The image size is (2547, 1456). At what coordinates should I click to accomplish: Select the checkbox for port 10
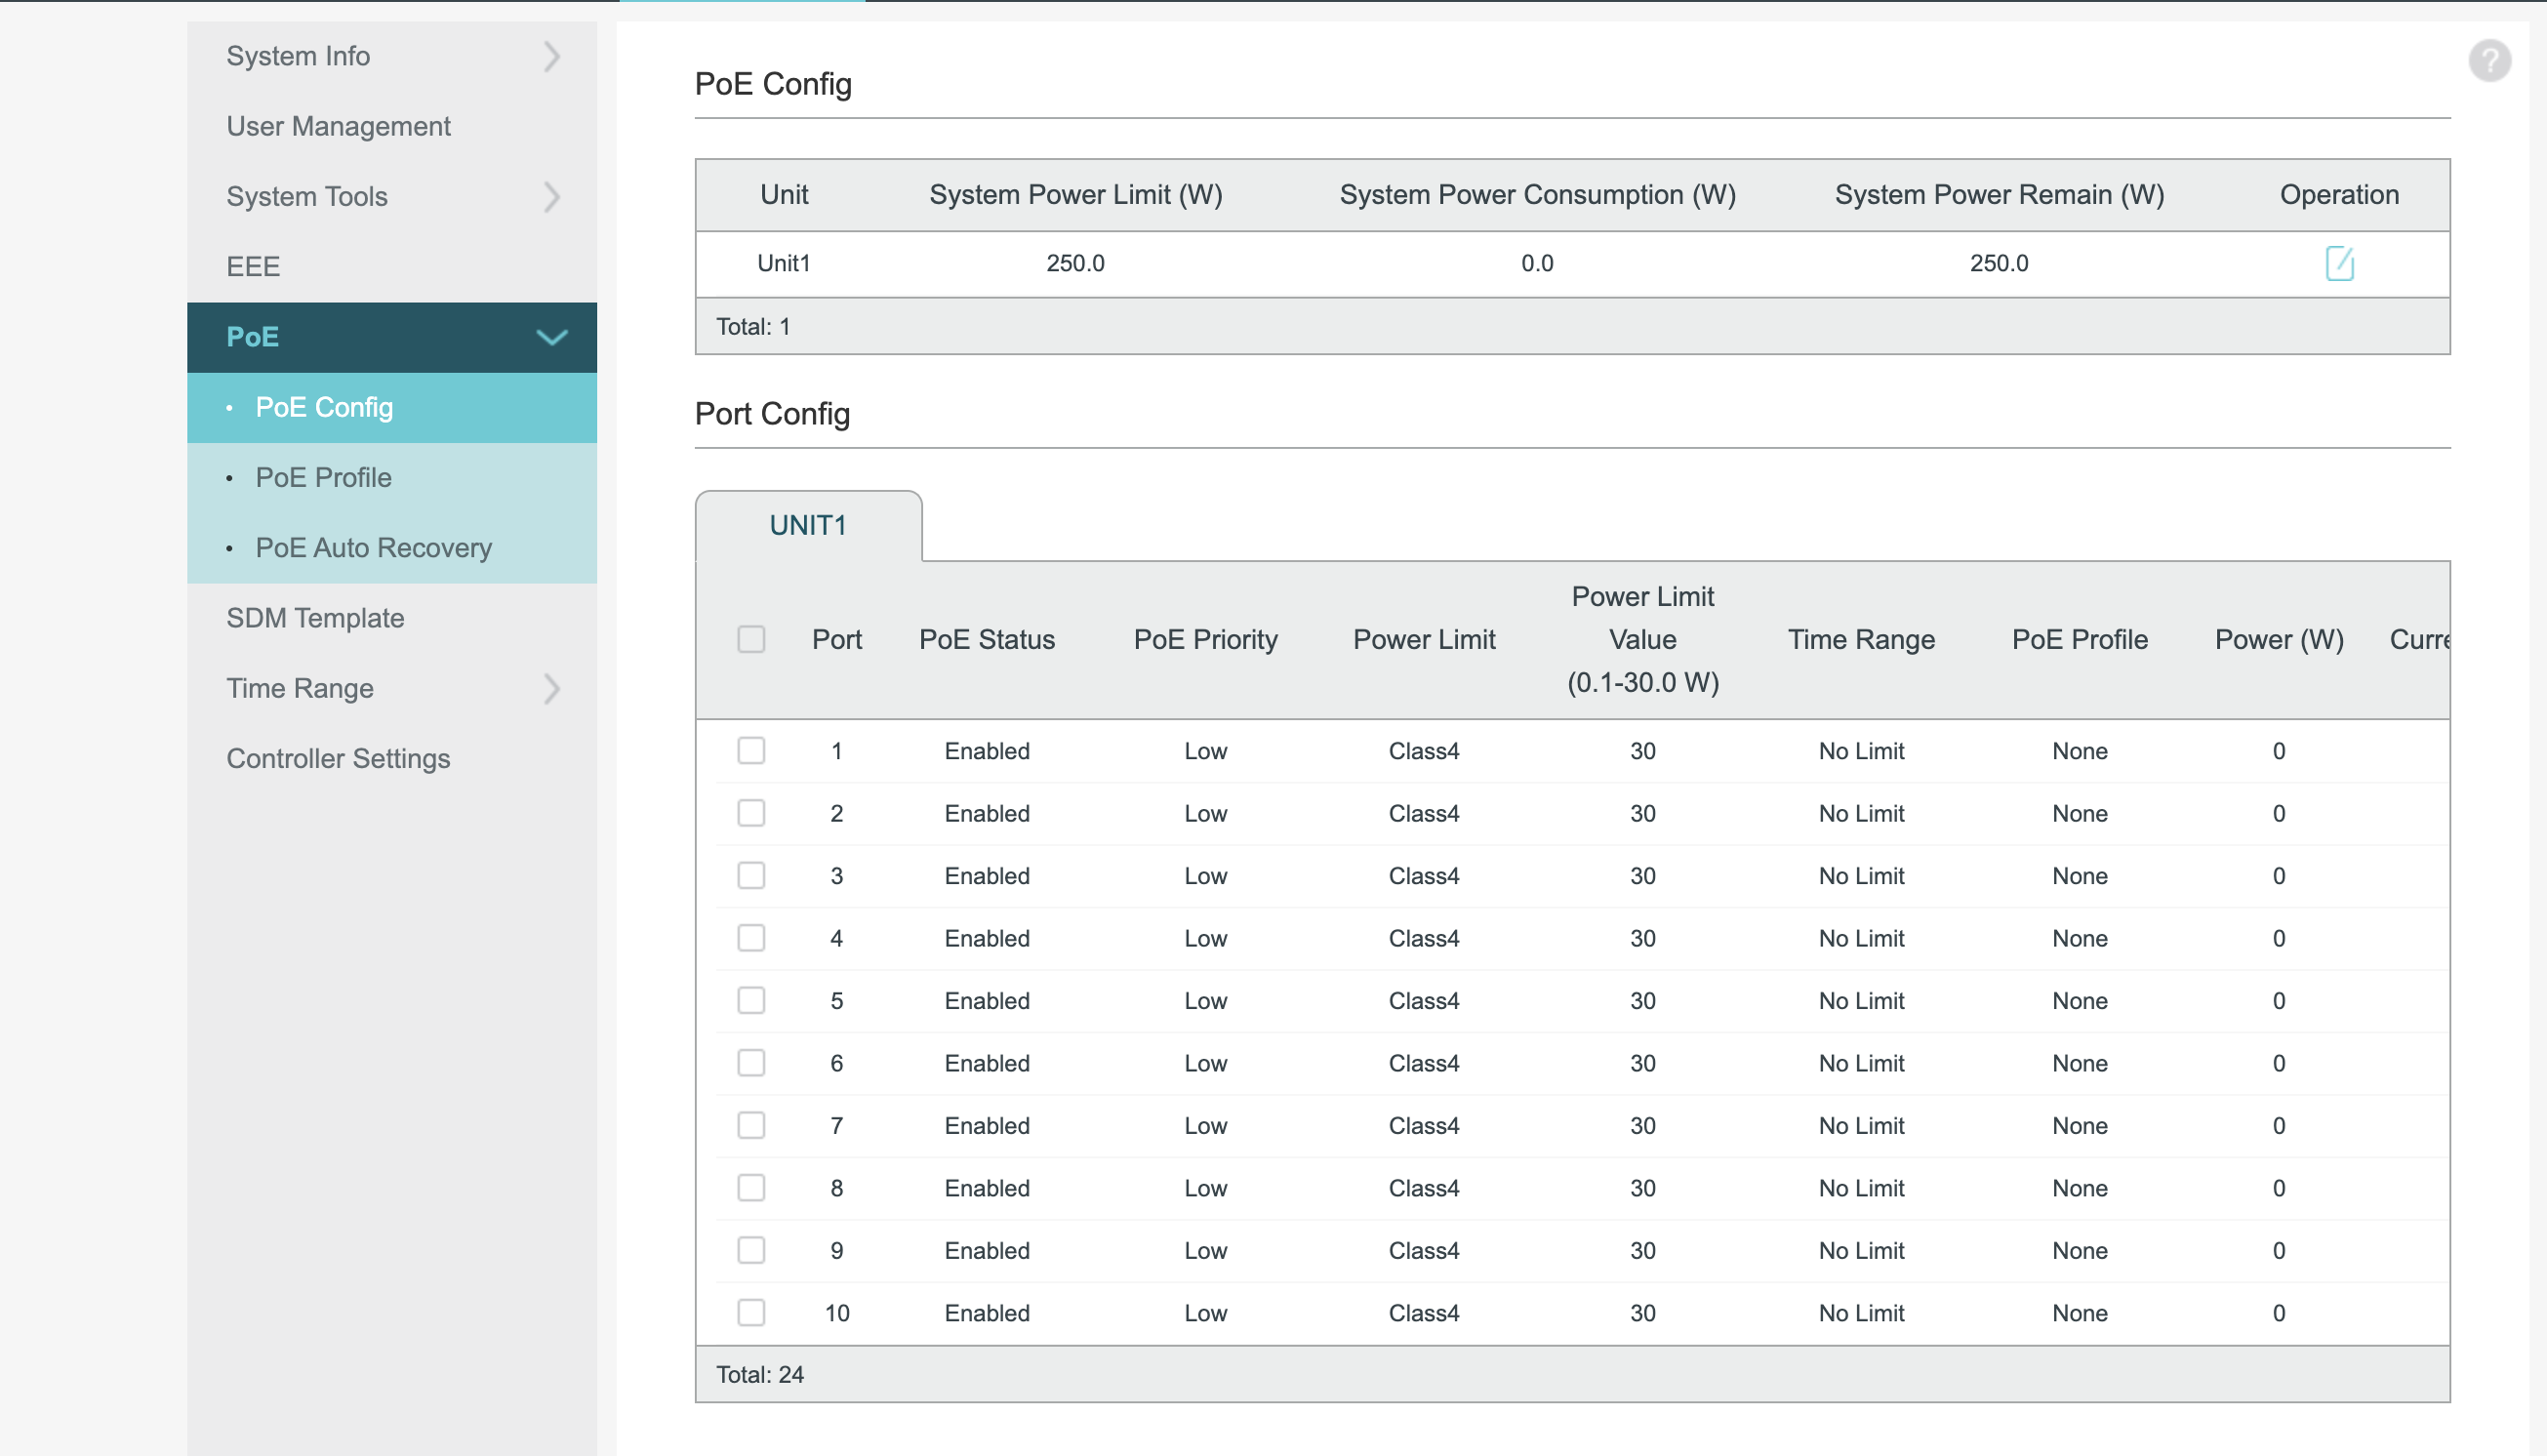click(751, 1312)
